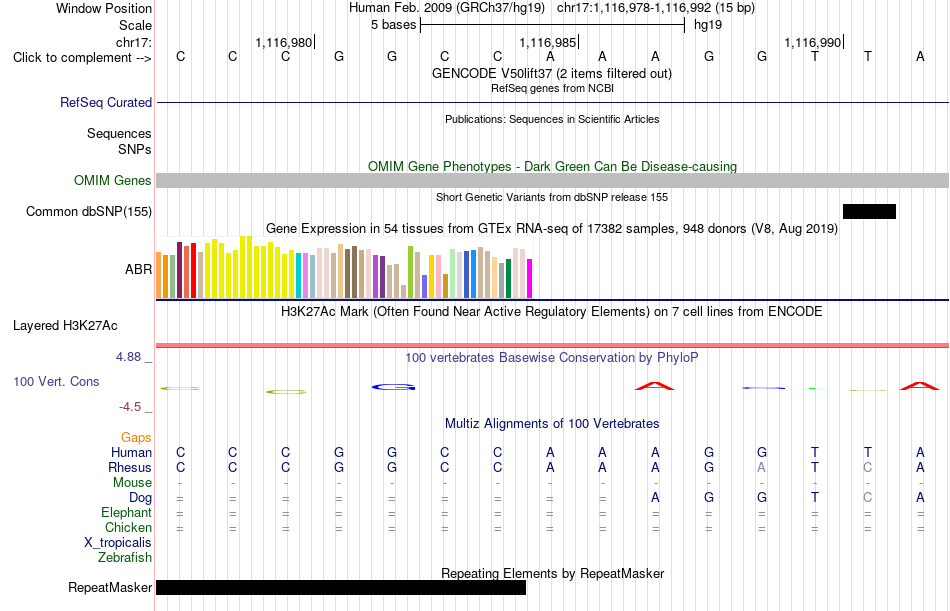950x611 pixels.
Task: Click the red H3K27Ac signal line
Action: point(552,346)
